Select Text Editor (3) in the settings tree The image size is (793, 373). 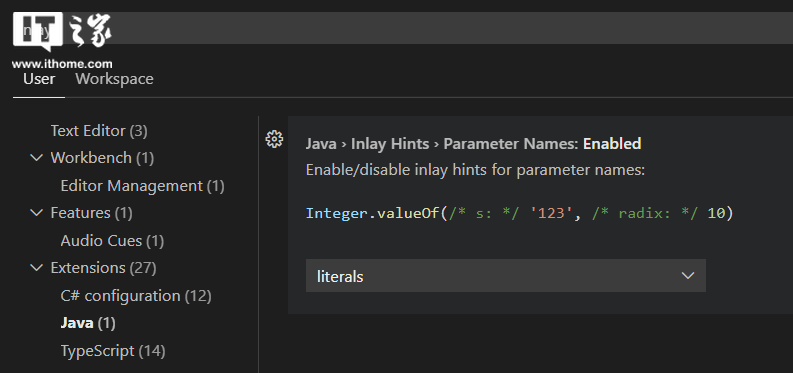pyautogui.click(x=99, y=131)
